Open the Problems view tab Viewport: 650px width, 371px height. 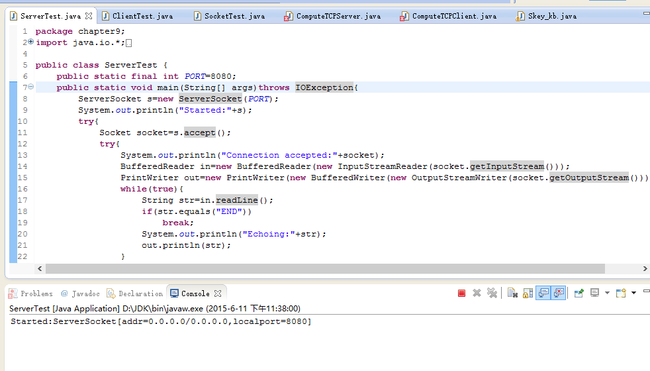pos(31,293)
